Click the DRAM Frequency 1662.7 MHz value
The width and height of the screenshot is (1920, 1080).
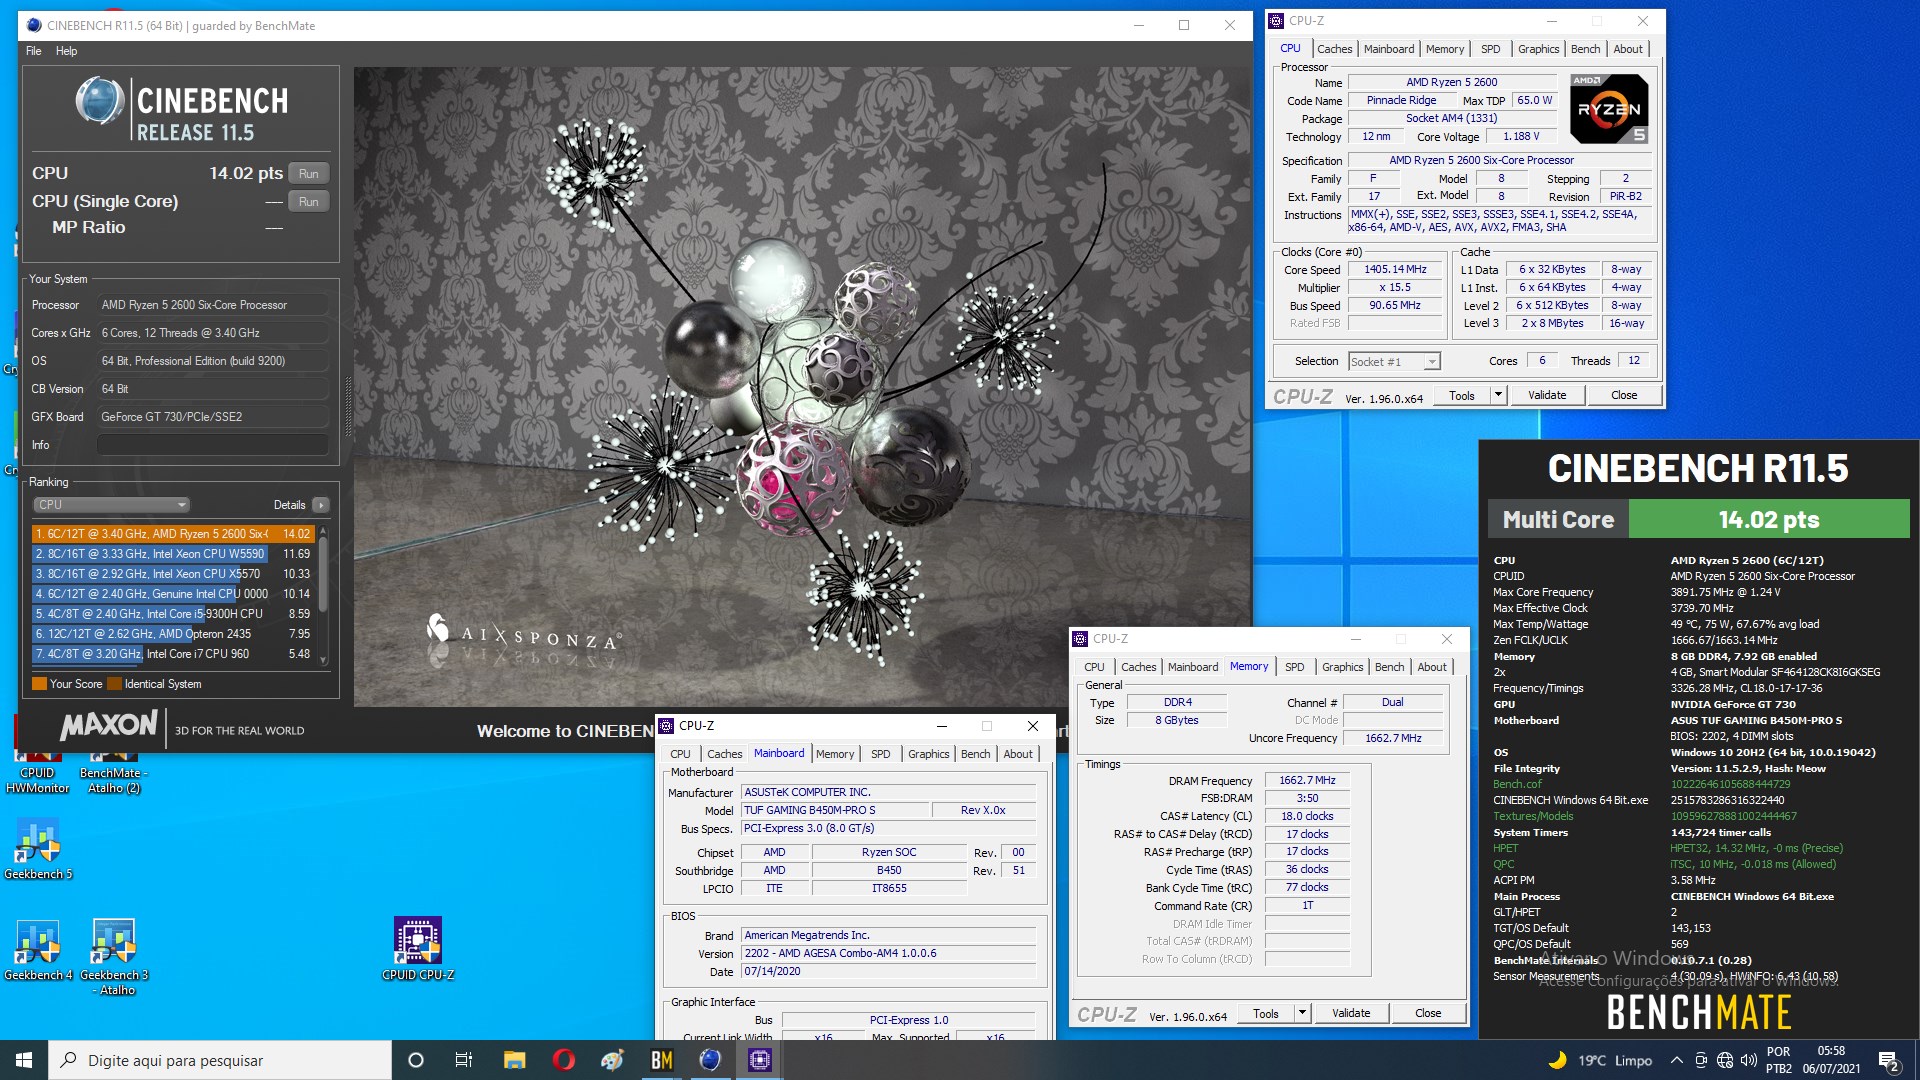(1307, 781)
